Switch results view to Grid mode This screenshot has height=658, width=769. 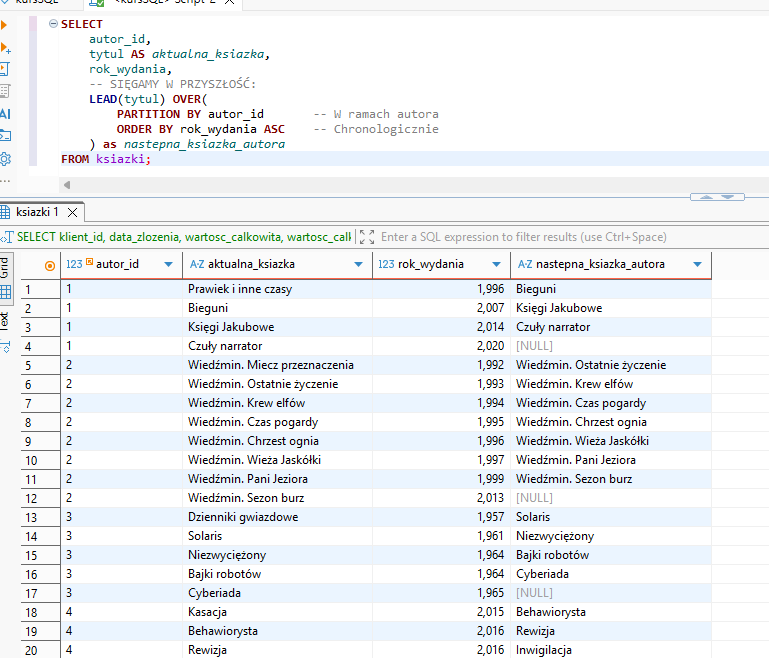click(x=5, y=268)
